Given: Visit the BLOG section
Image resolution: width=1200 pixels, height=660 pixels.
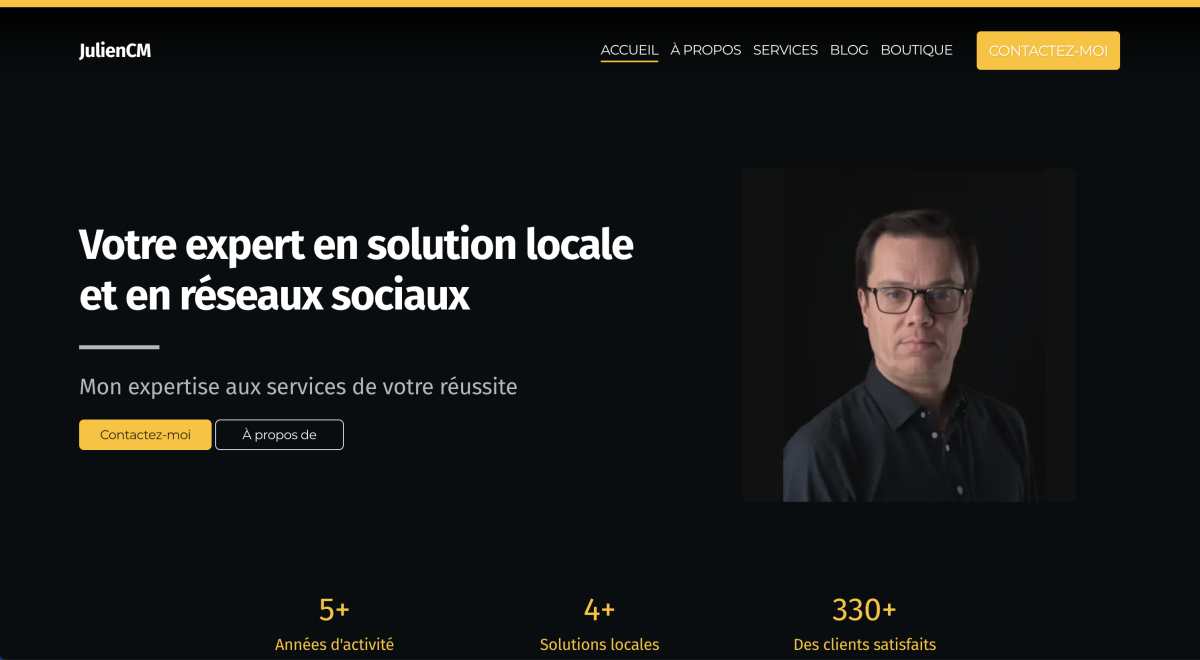Looking at the screenshot, I should pos(849,50).
